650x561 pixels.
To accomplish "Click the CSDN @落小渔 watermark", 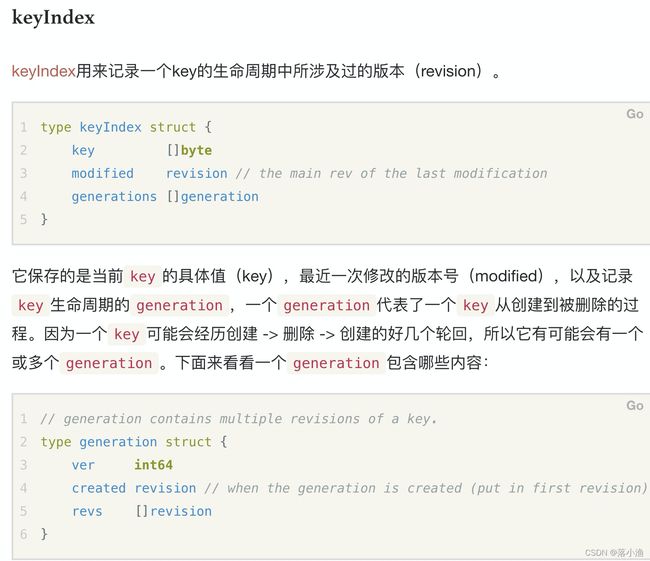I will (614, 553).
